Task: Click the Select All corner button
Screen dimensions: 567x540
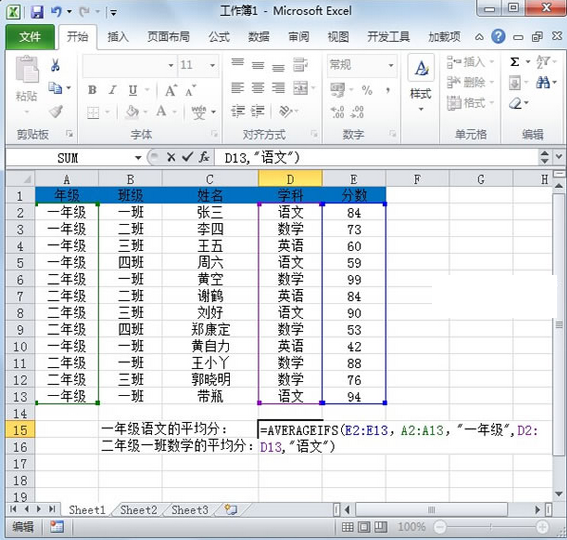Action: [20, 179]
